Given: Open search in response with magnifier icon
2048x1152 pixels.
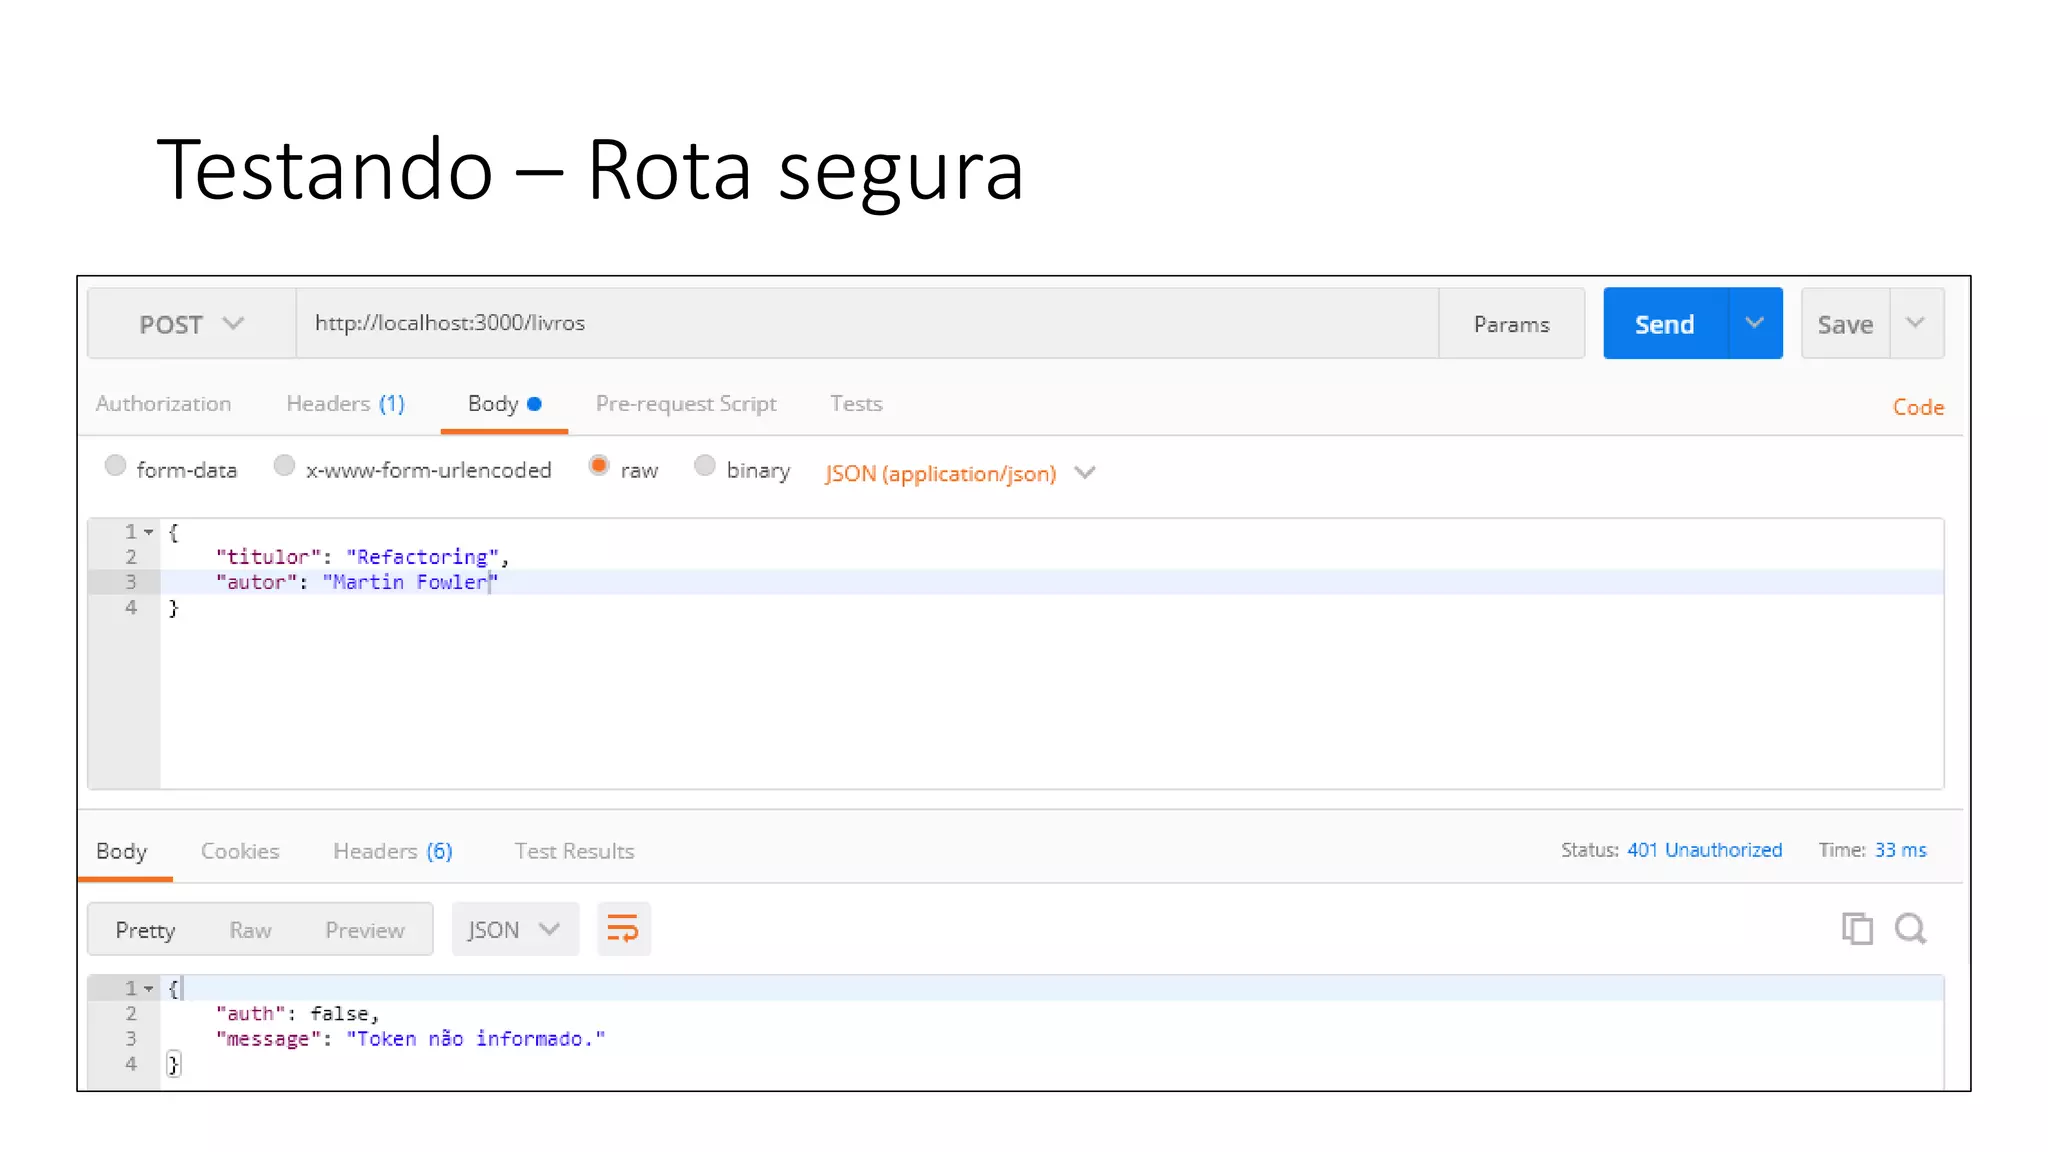Looking at the screenshot, I should click(x=1911, y=929).
